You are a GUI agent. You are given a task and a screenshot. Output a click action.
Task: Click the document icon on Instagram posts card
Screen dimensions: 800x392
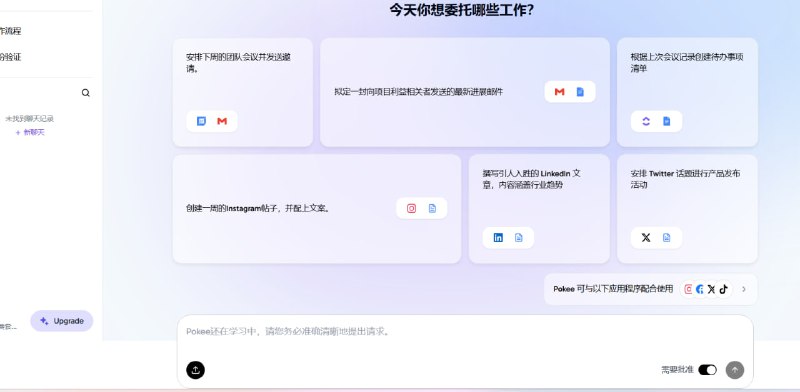point(432,208)
